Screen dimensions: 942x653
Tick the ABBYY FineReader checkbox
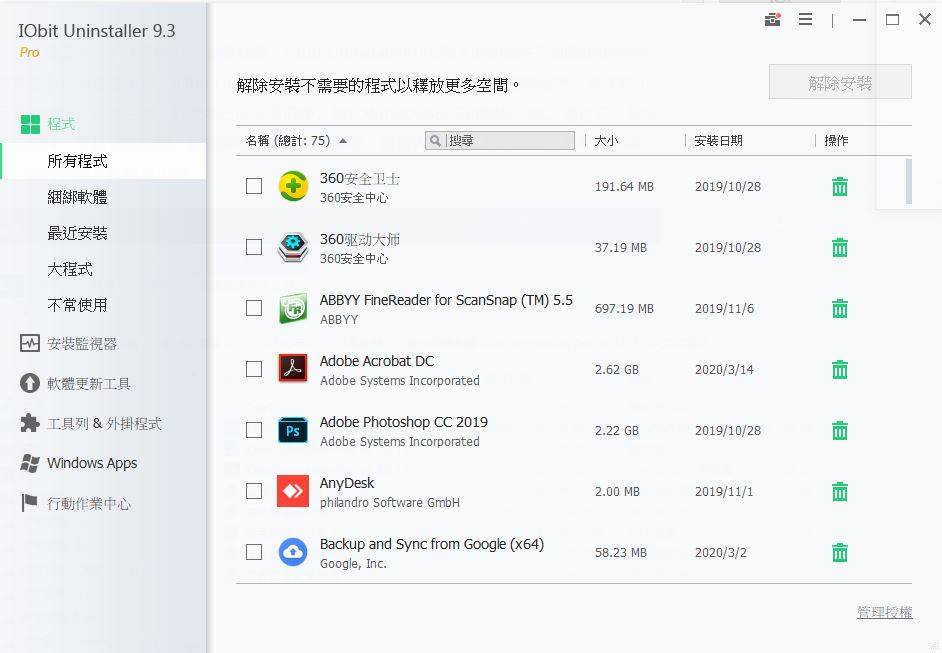tap(254, 308)
